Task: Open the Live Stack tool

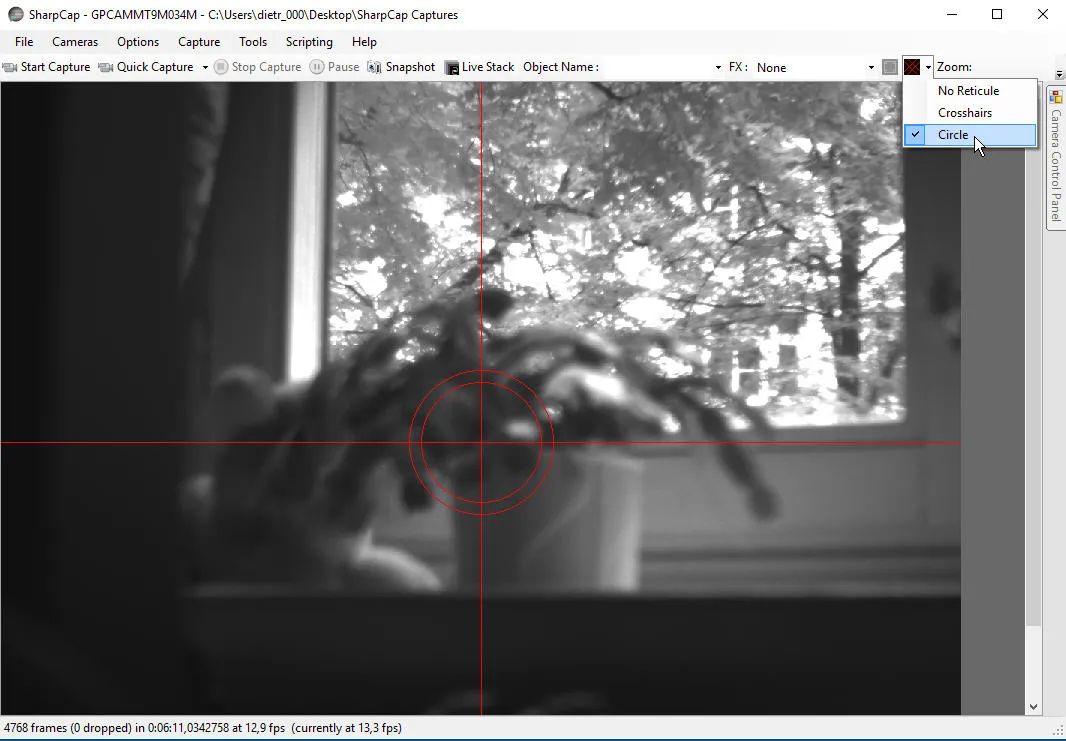Action: pyautogui.click(x=479, y=67)
